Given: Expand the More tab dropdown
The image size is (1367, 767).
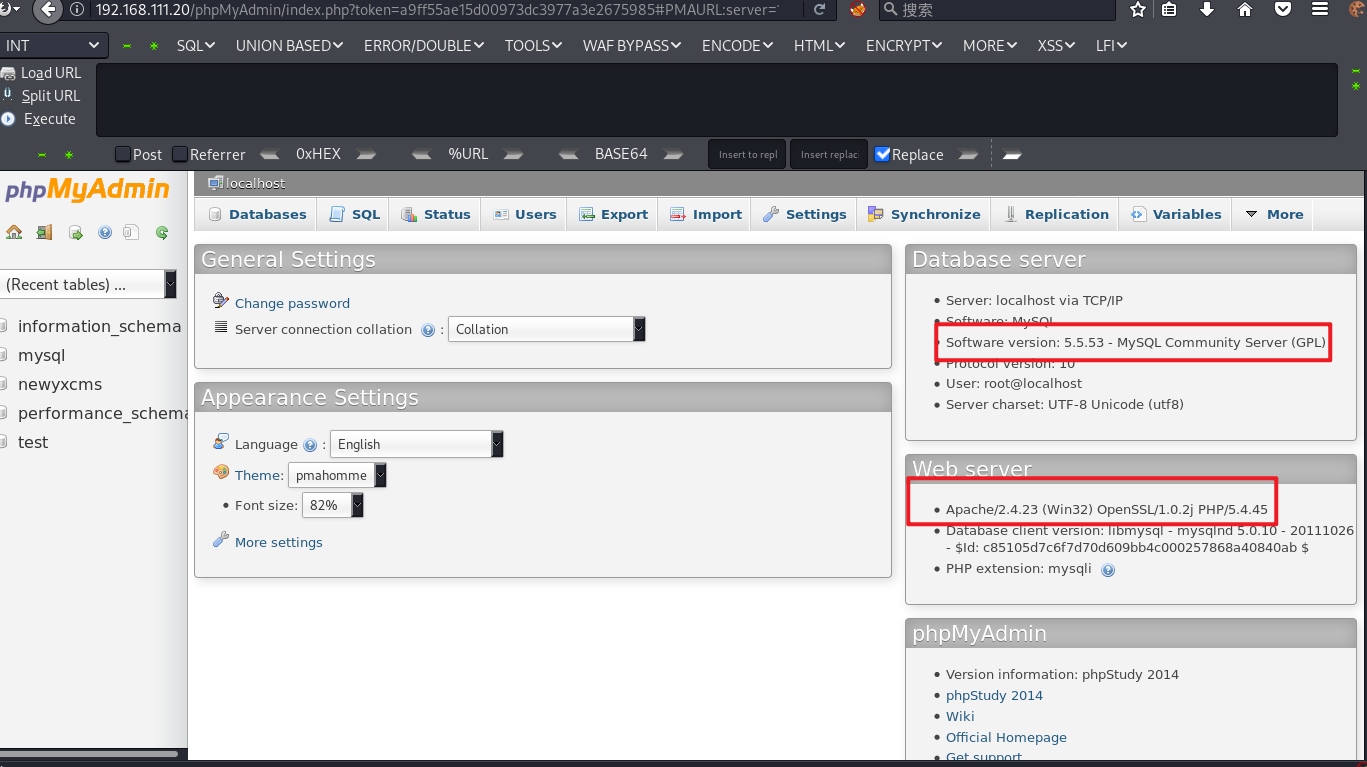Looking at the screenshot, I should [x=1273, y=214].
